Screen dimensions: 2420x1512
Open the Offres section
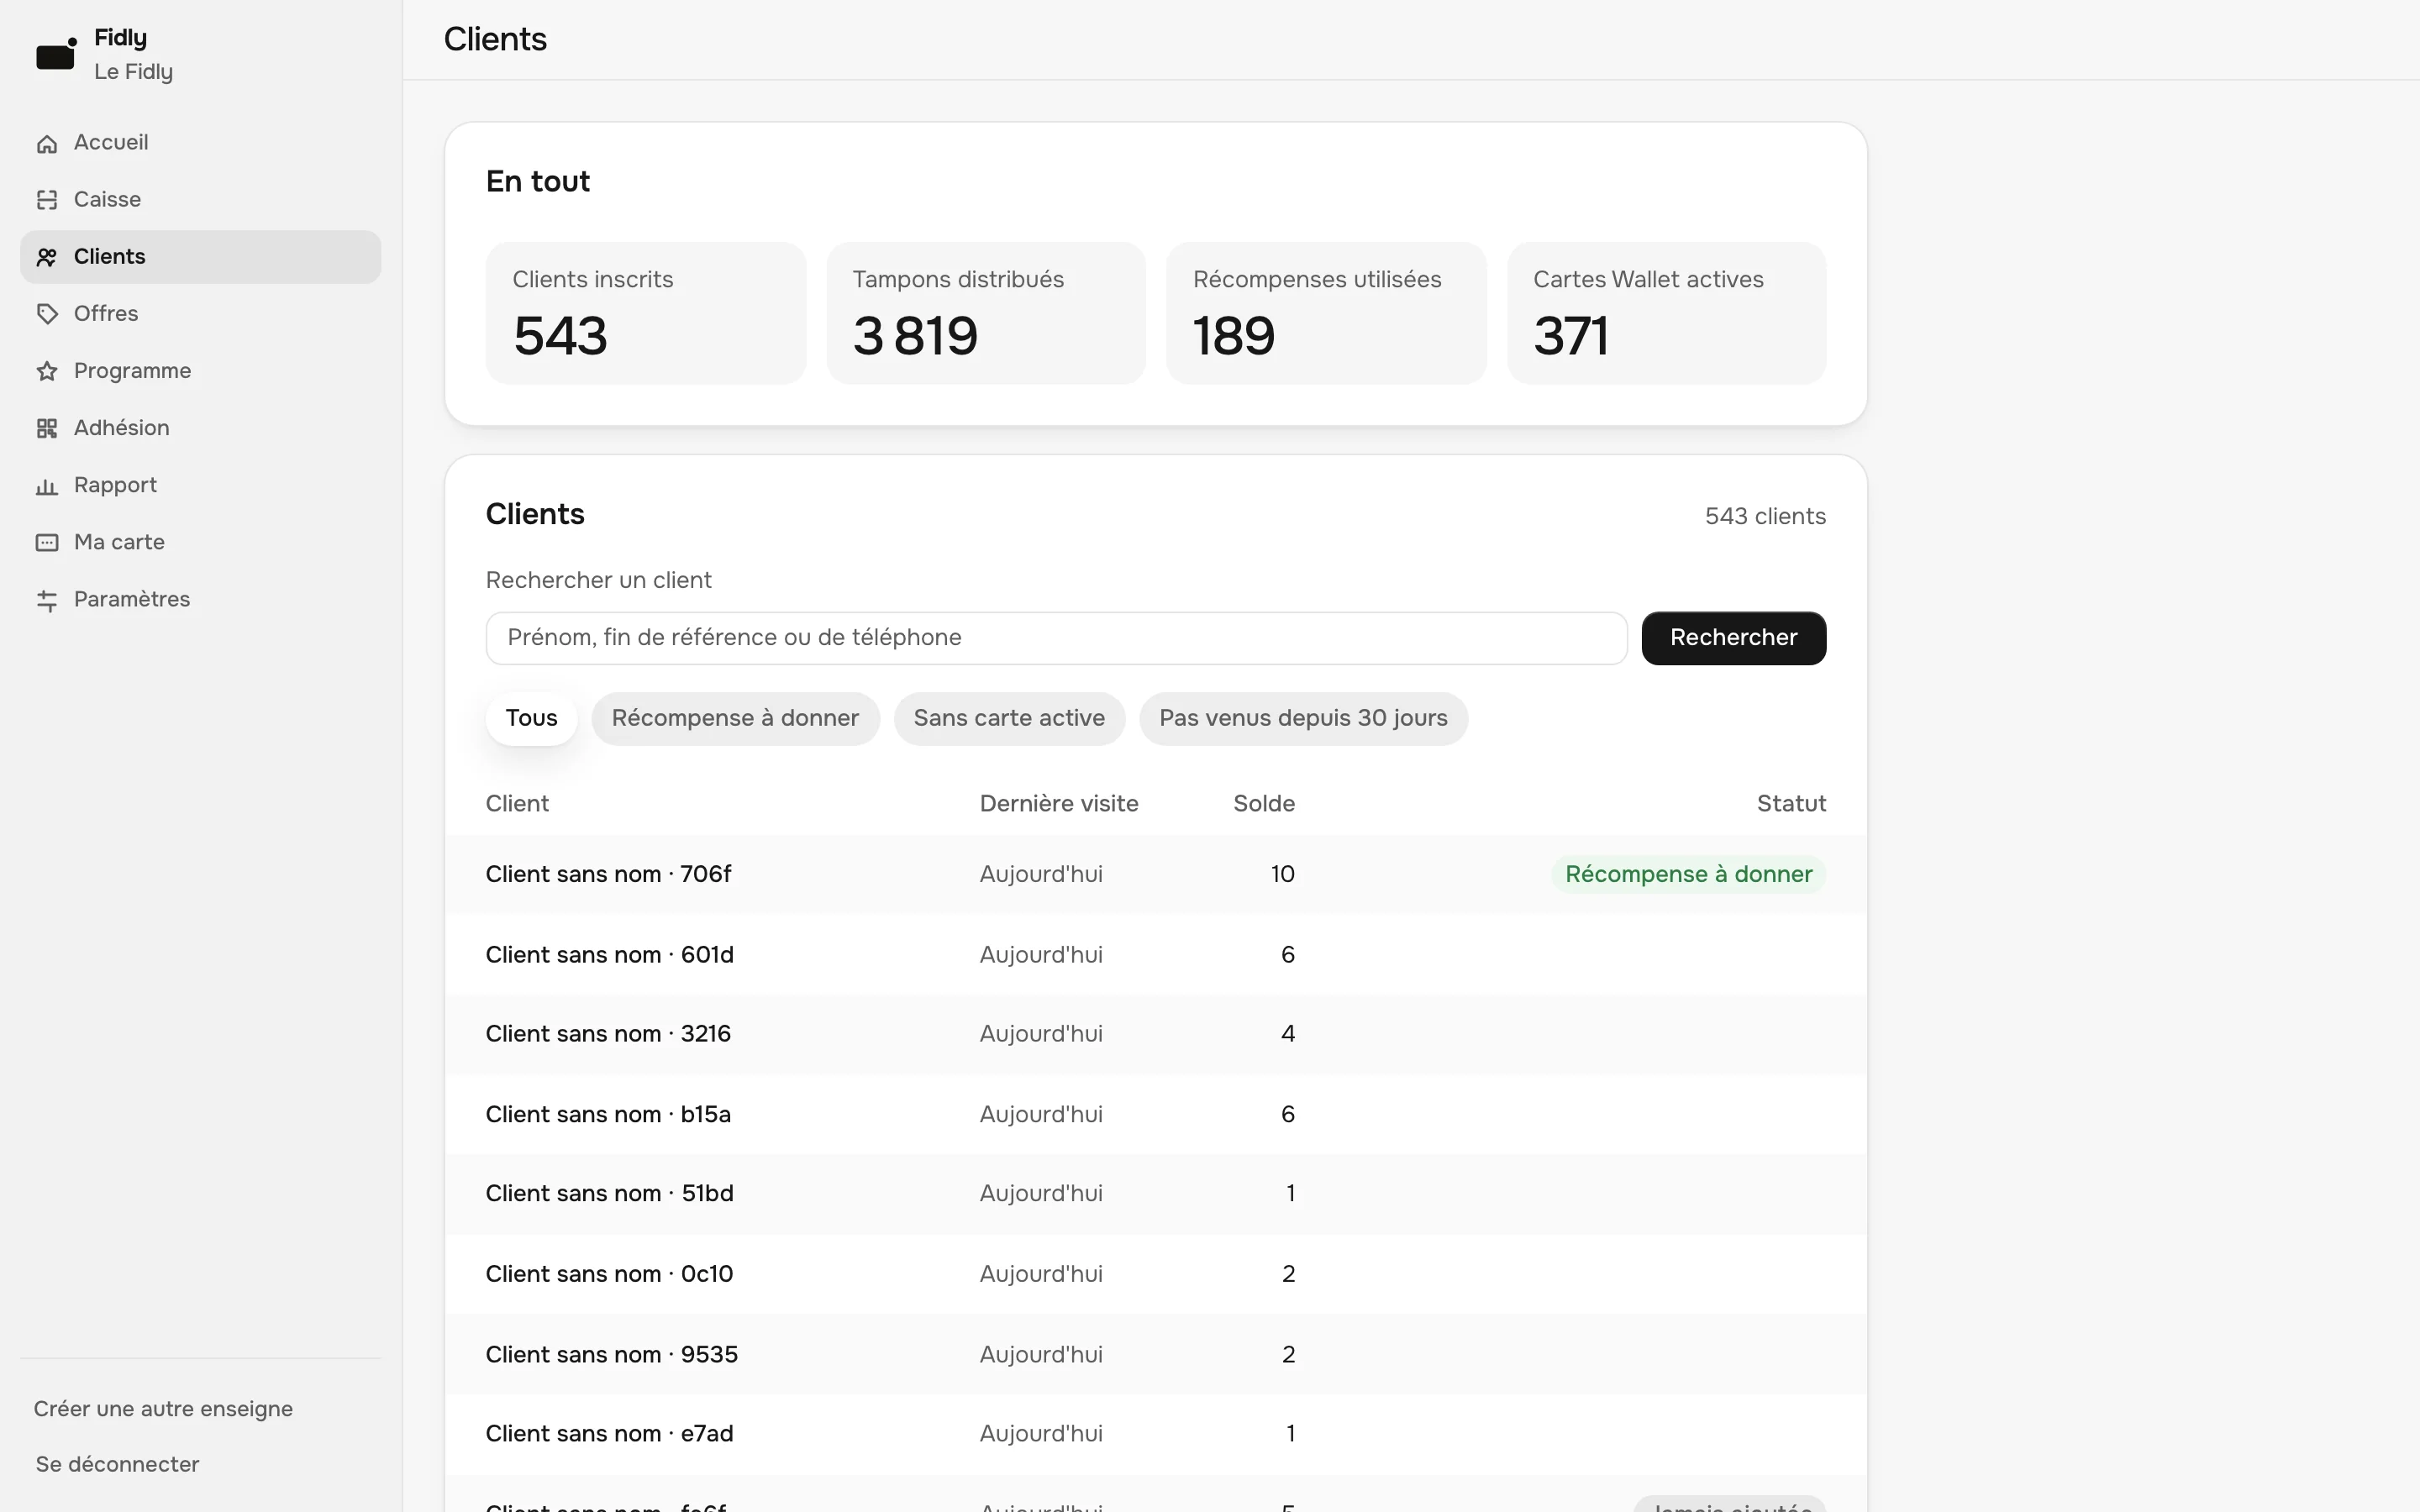200,314
